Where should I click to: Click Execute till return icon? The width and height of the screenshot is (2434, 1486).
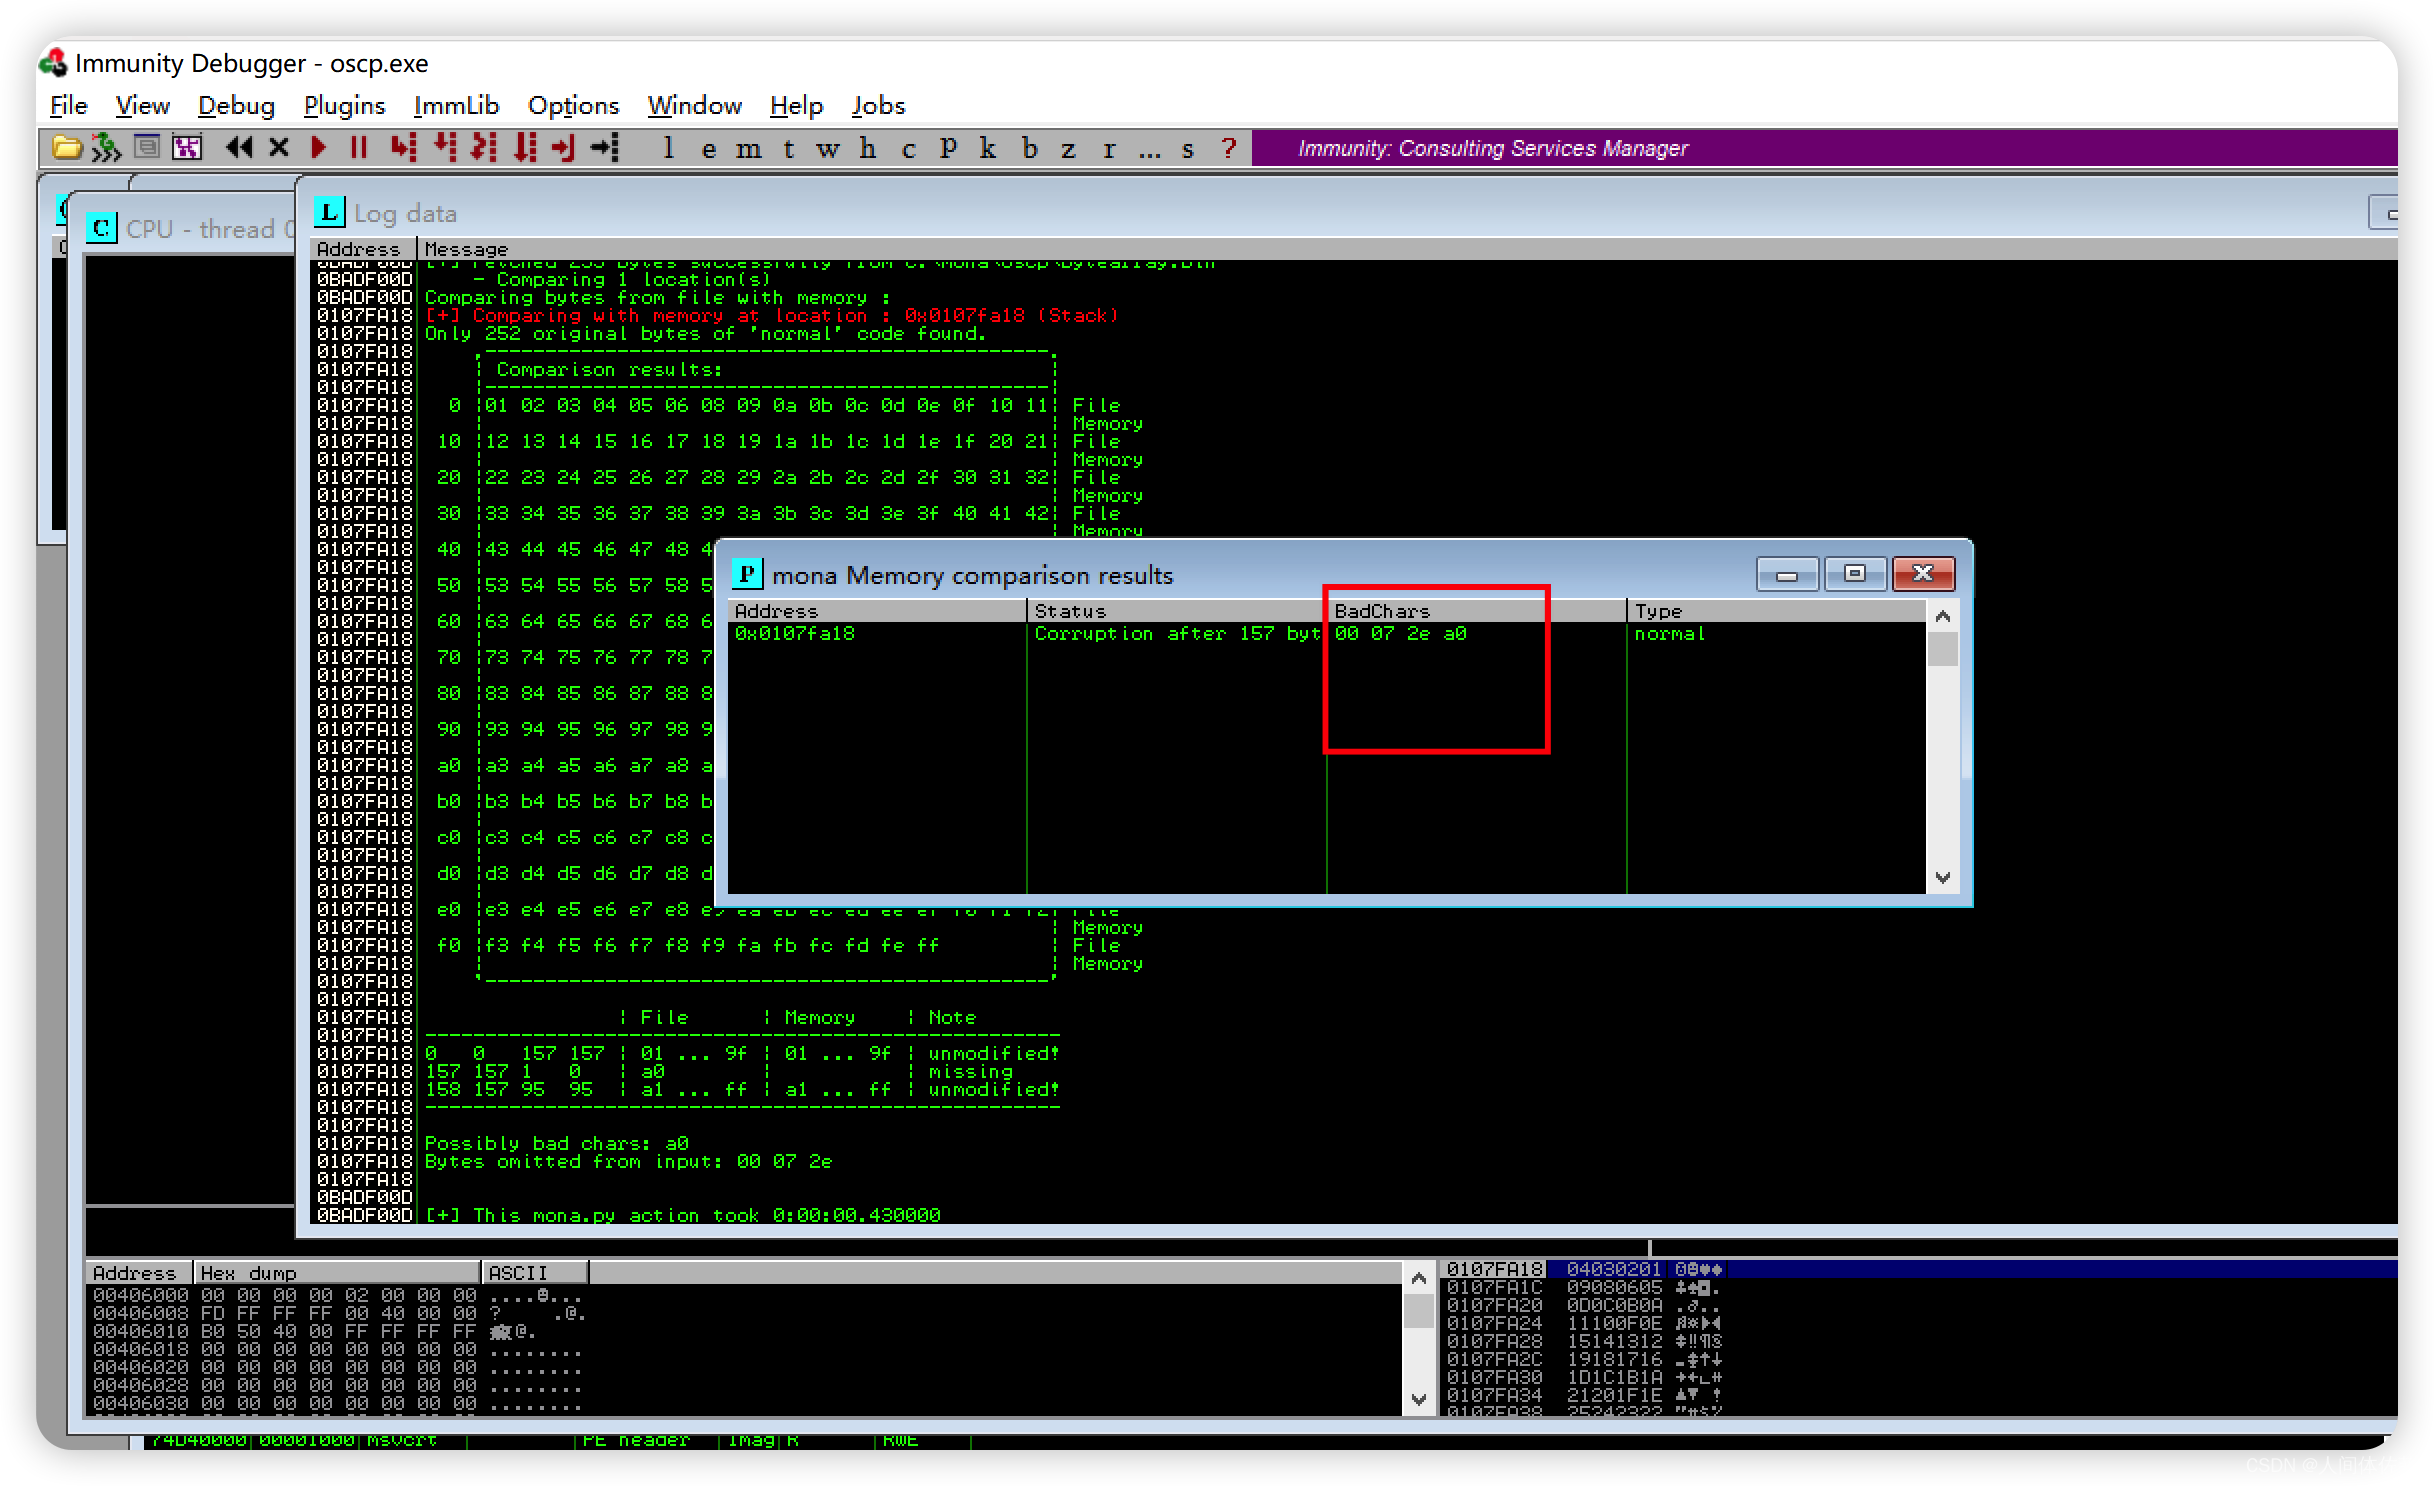[x=563, y=148]
